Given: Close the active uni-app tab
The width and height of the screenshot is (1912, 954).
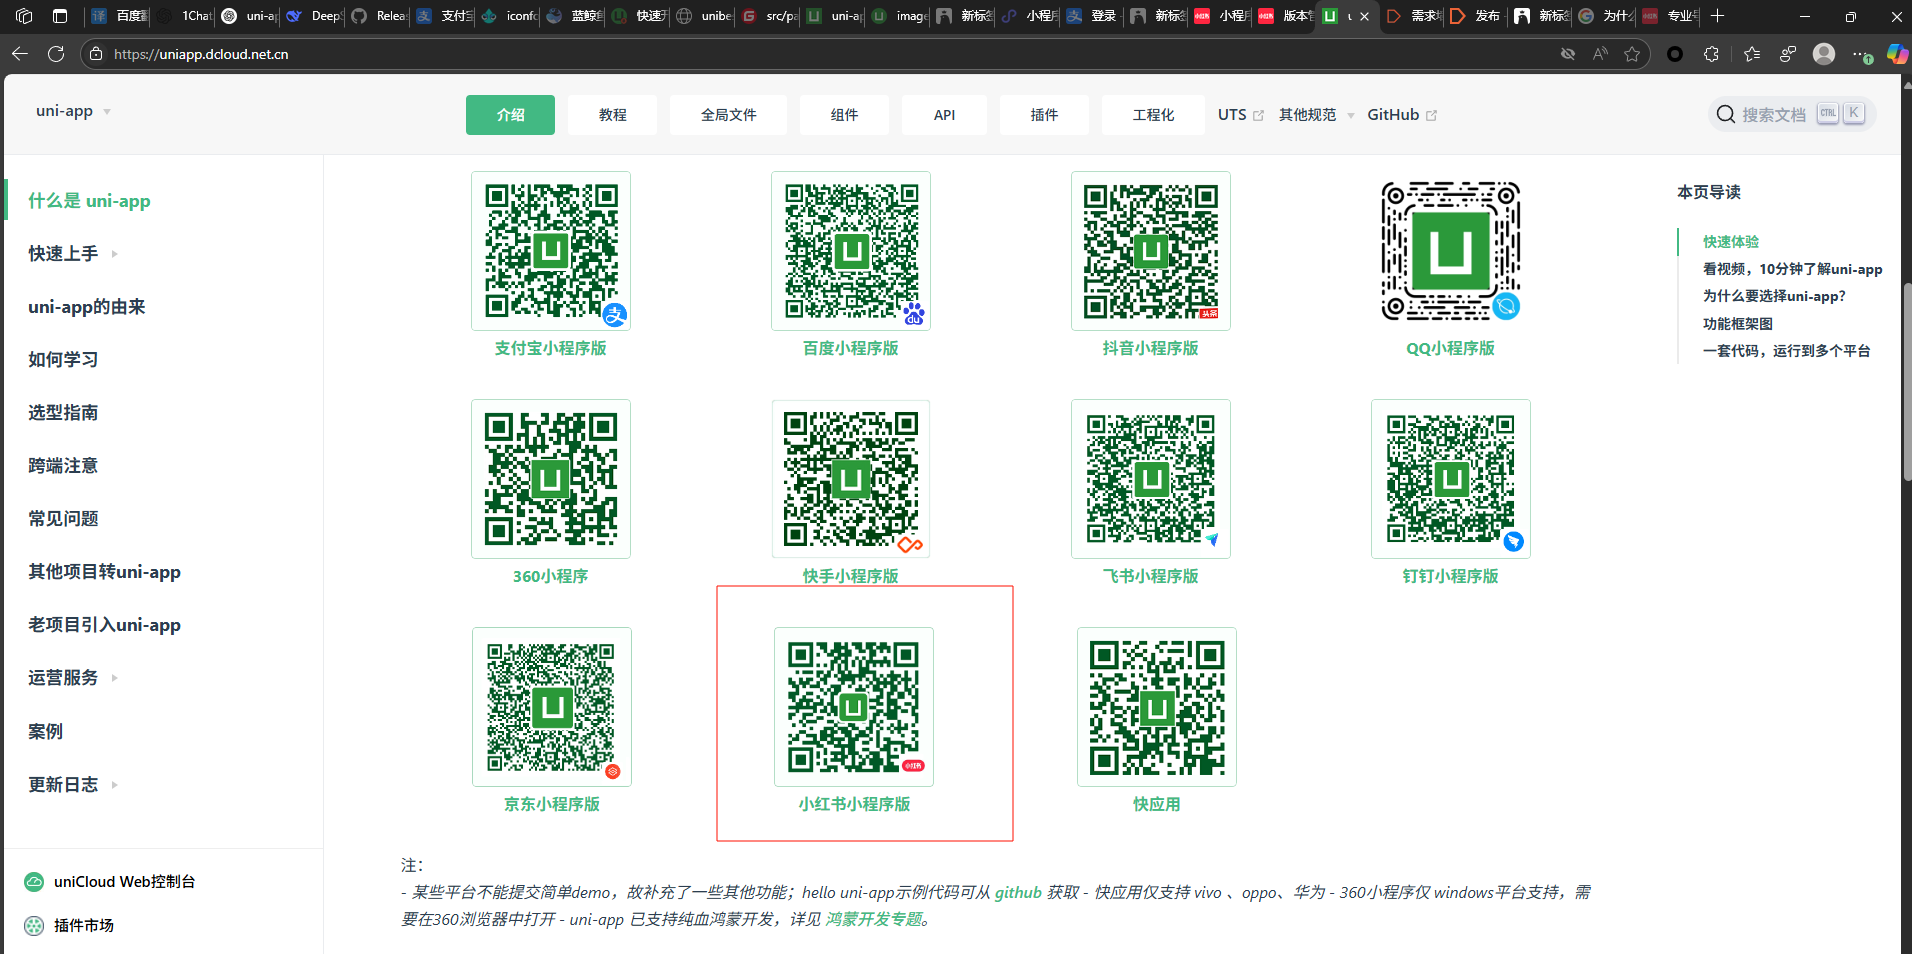Looking at the screenshot, I should (x=1364, y=16).
